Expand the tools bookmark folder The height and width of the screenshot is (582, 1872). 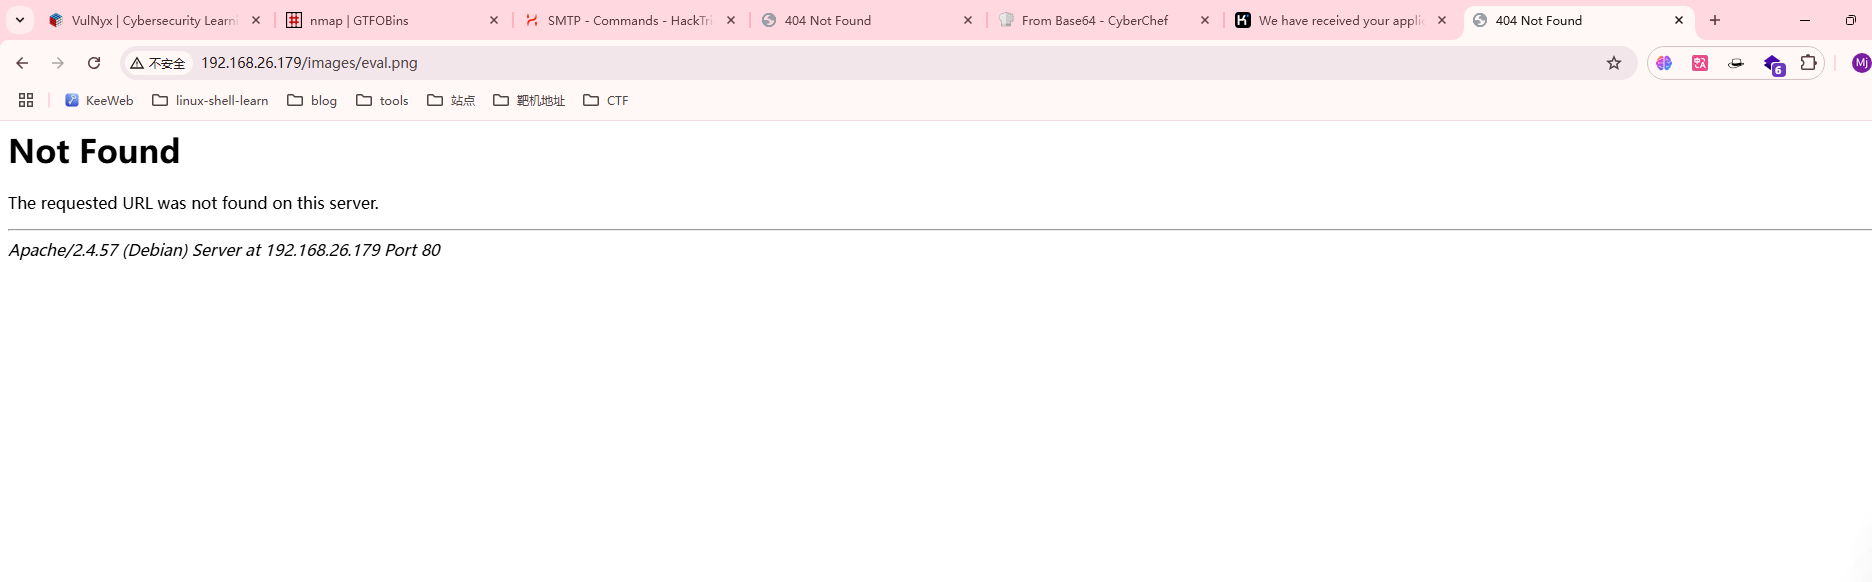[x=382, y=100]
